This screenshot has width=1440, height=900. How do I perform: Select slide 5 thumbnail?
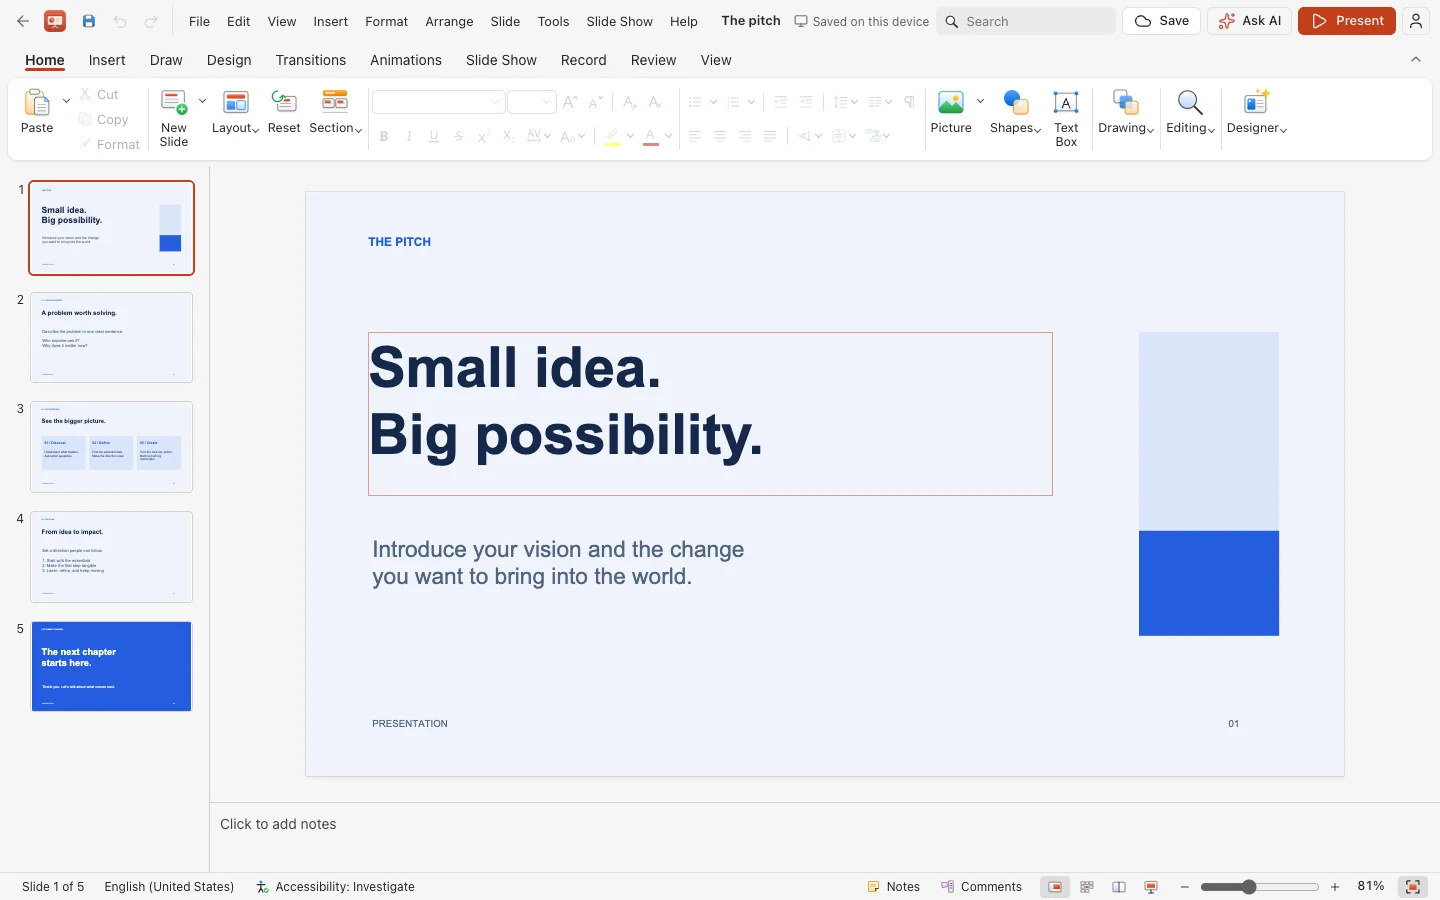point(111,666)
